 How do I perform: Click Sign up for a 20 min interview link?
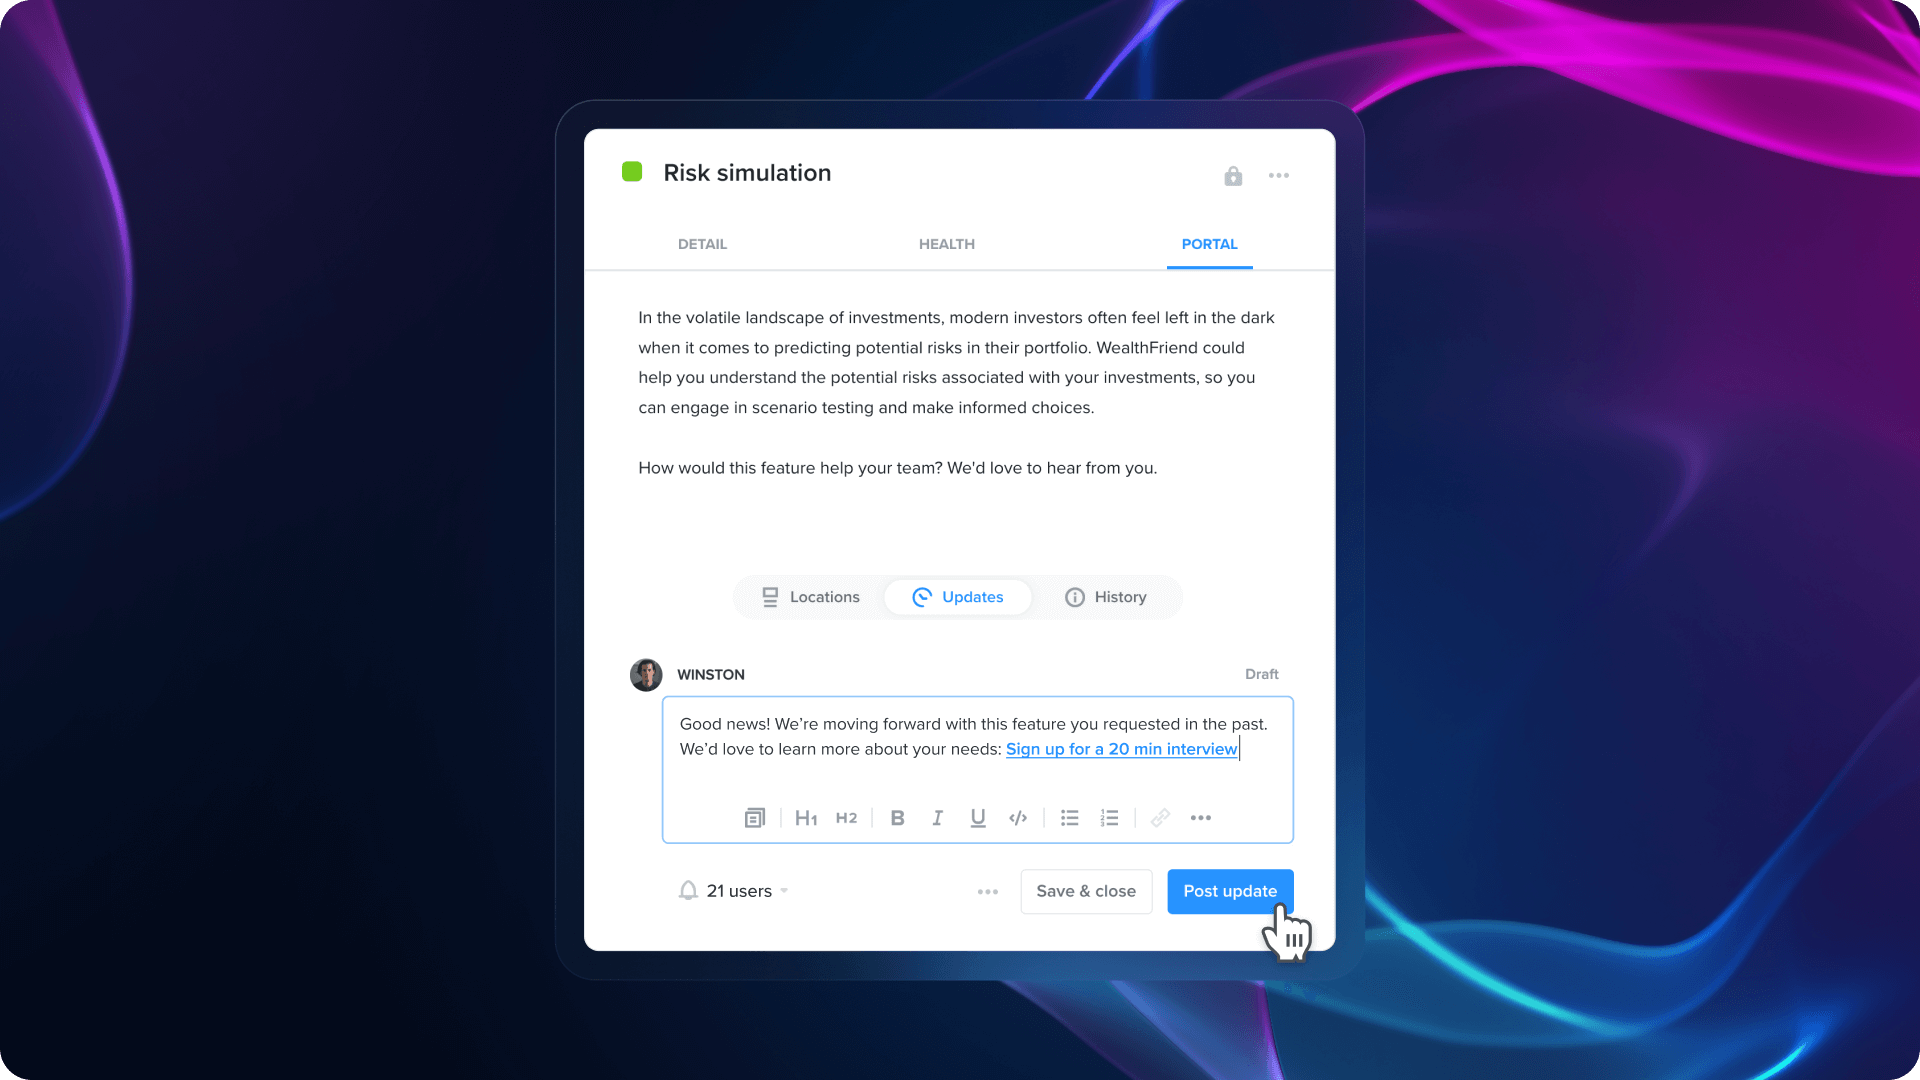click(1121, 749)
